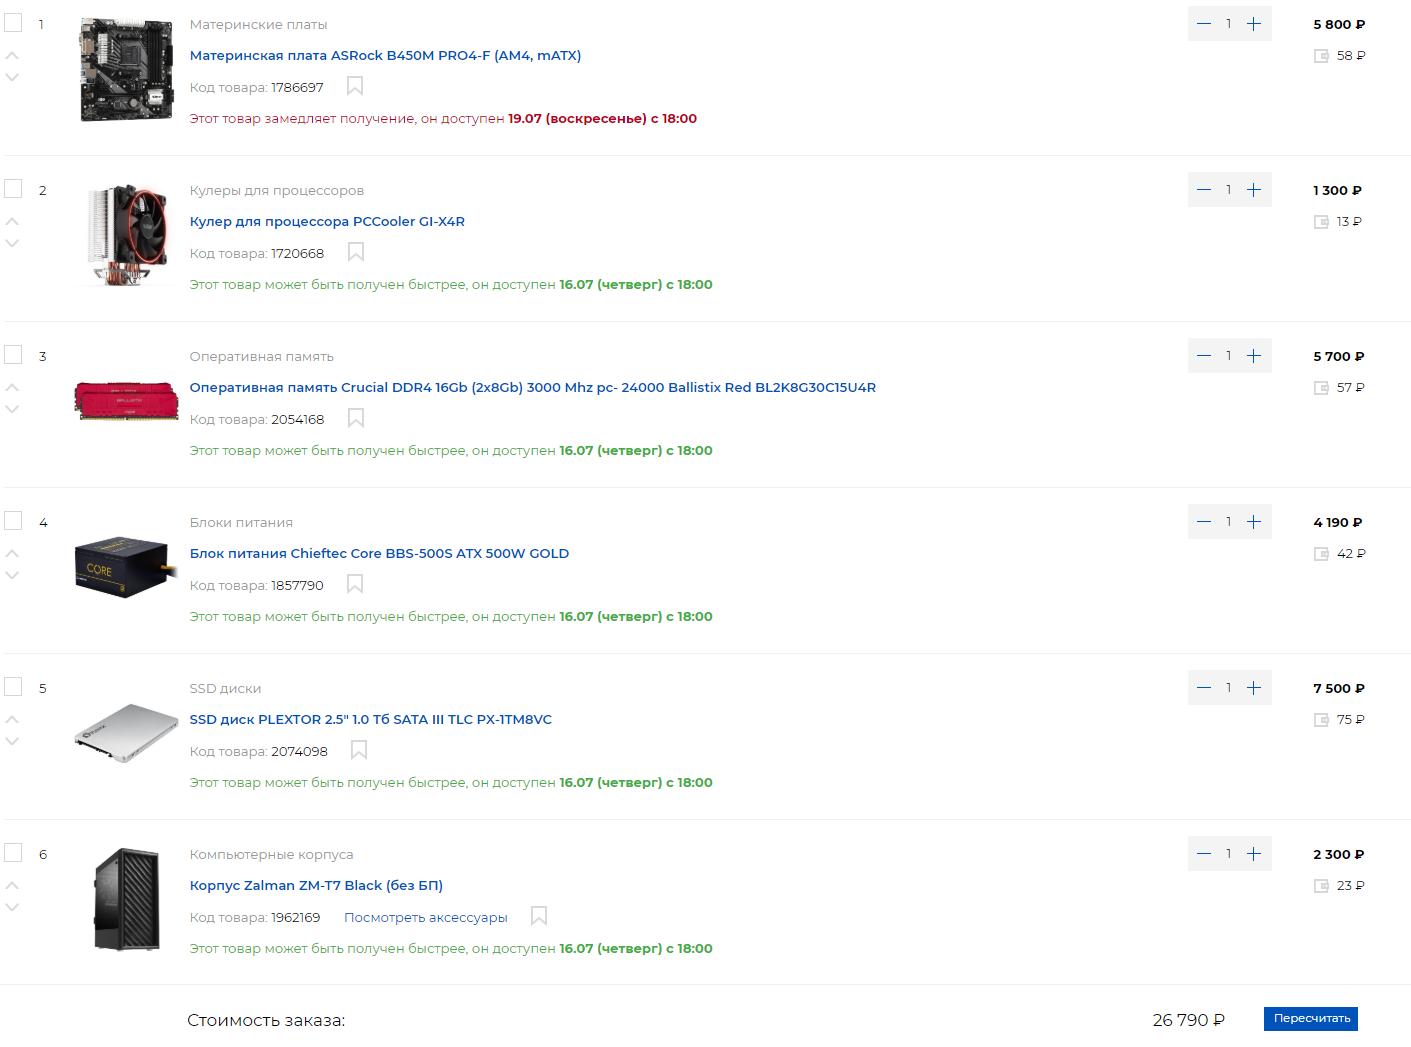Increase quantity of PLEXTOR SSD

coord(1254,687)
